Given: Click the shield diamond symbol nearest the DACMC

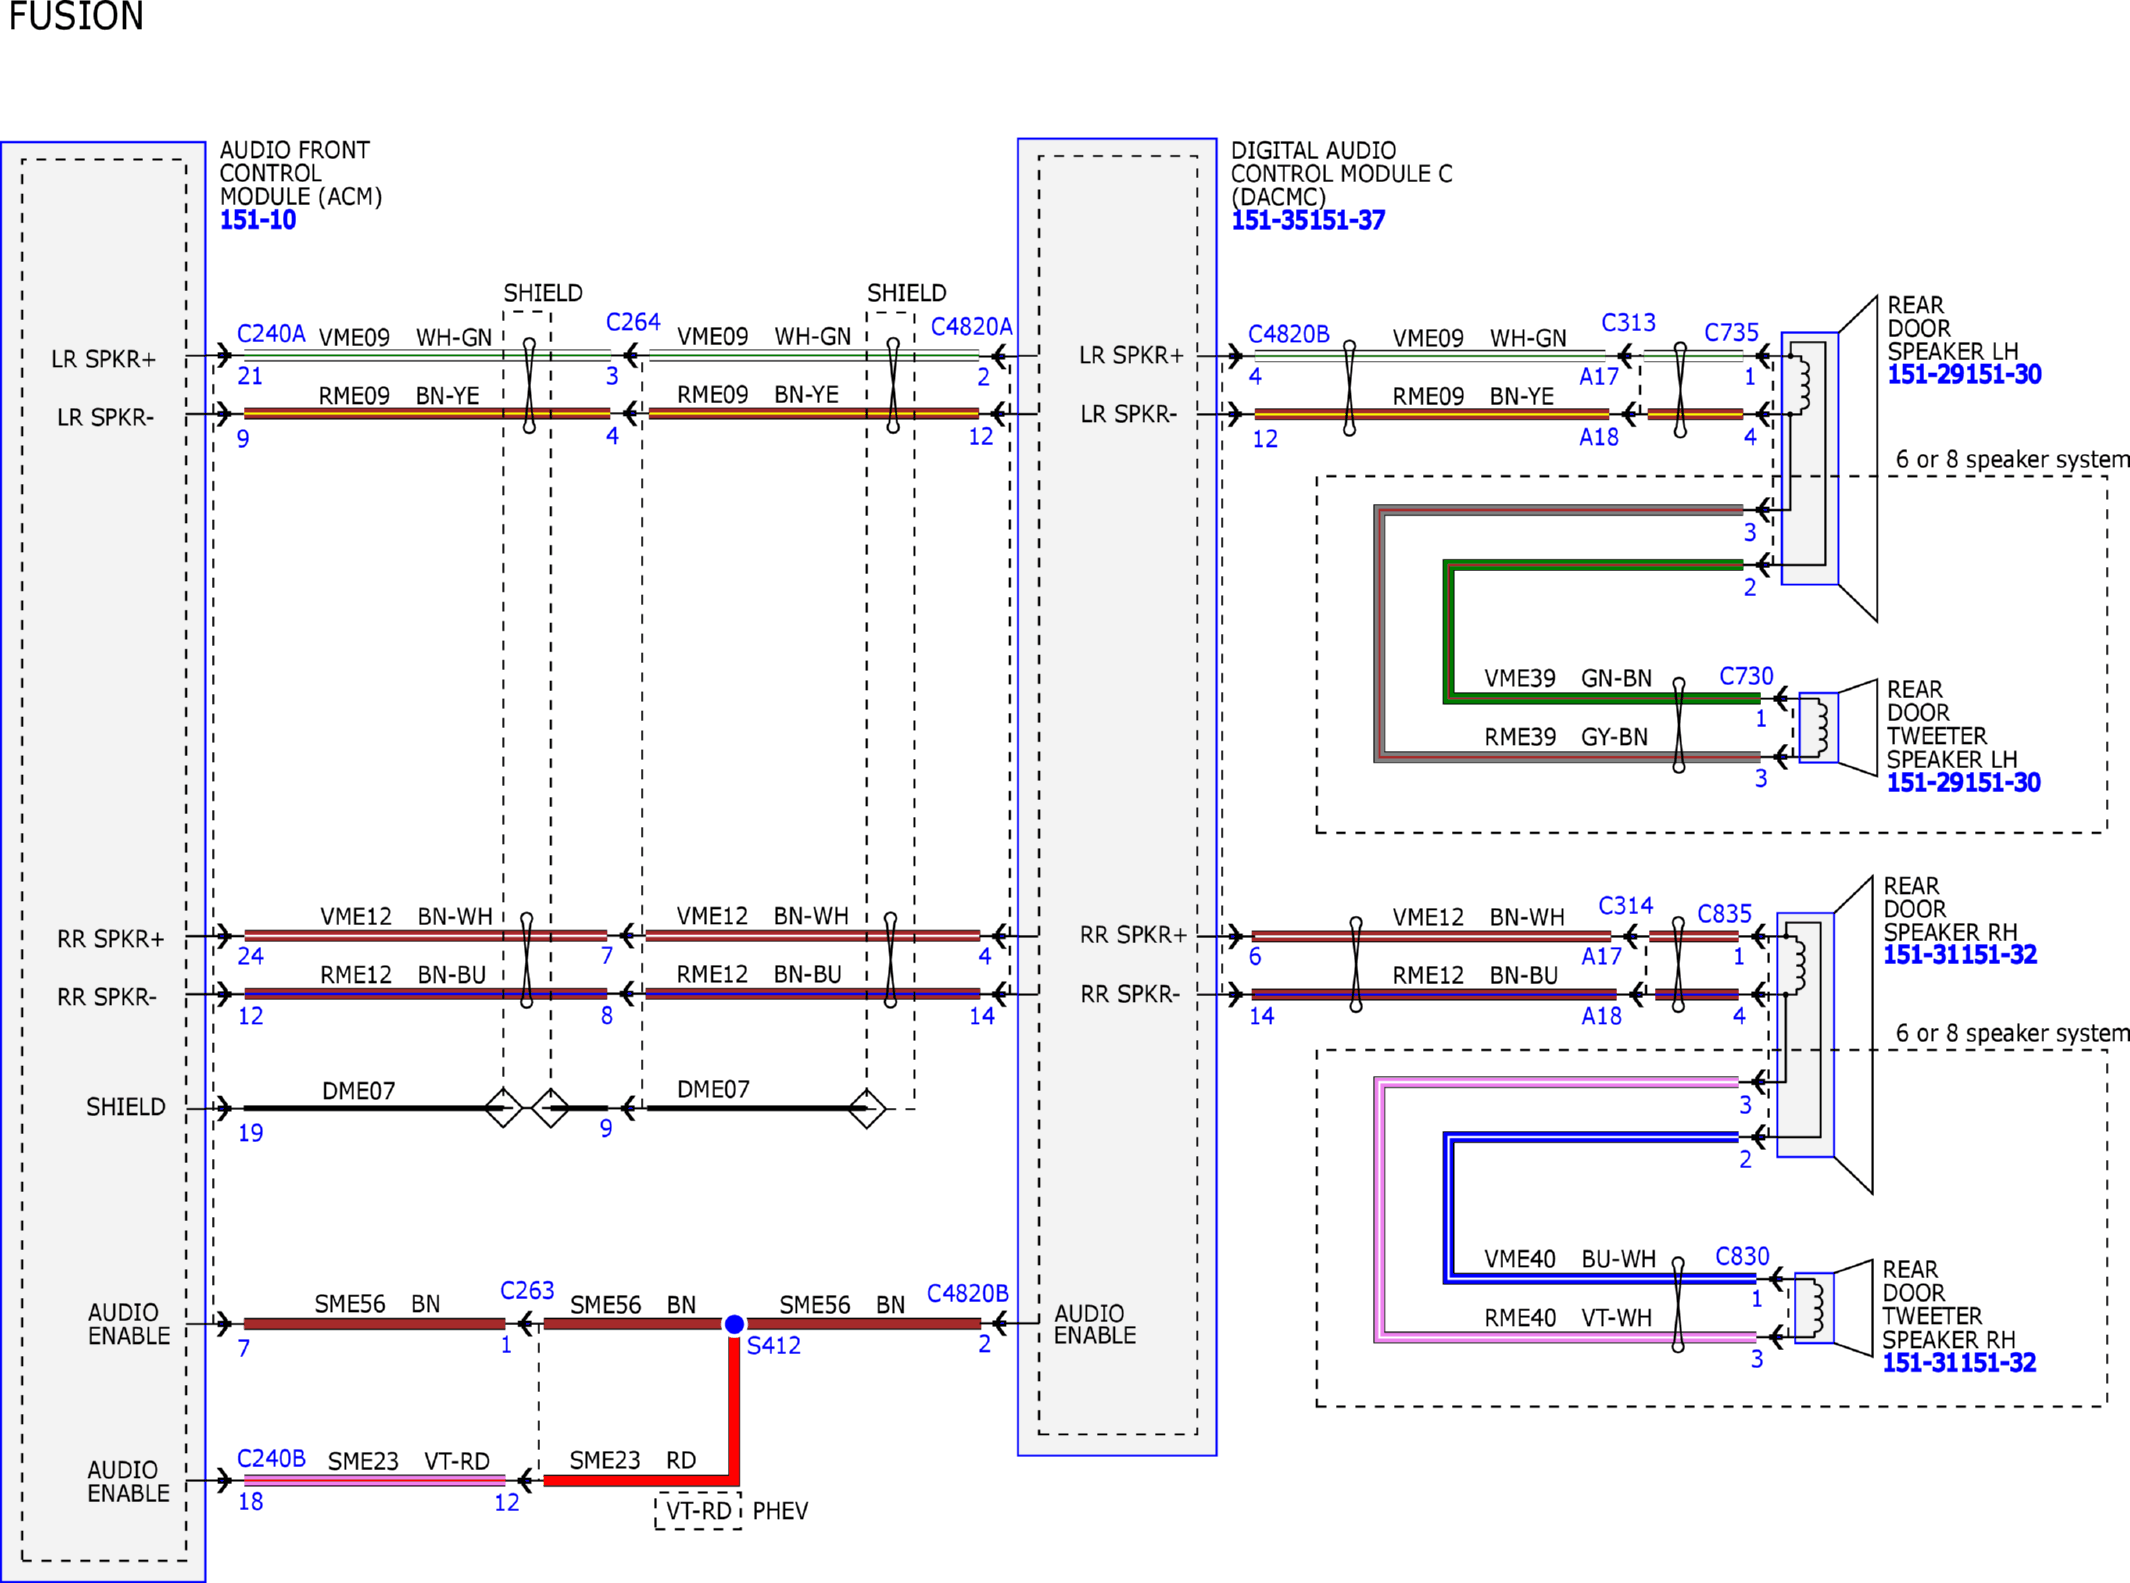Looking at the screenshot, I should (867, 1108).
